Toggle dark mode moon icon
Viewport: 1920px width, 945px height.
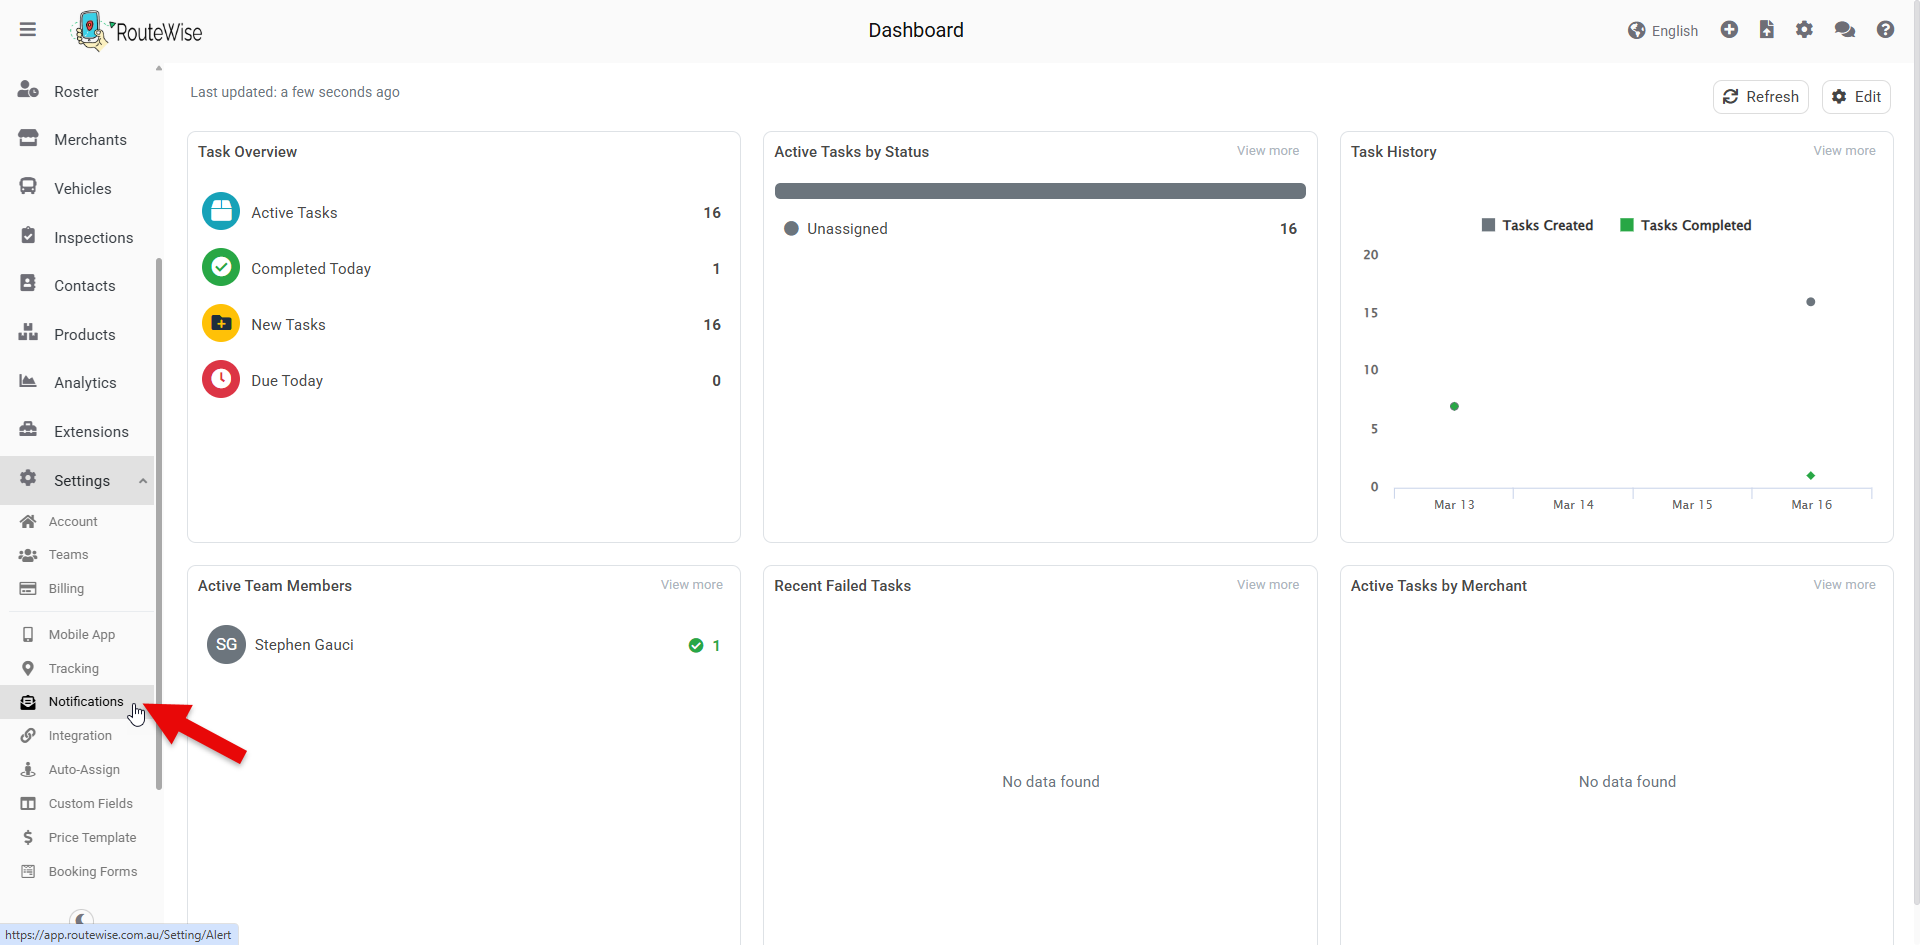pyautogui.click(x=82, y=919)
